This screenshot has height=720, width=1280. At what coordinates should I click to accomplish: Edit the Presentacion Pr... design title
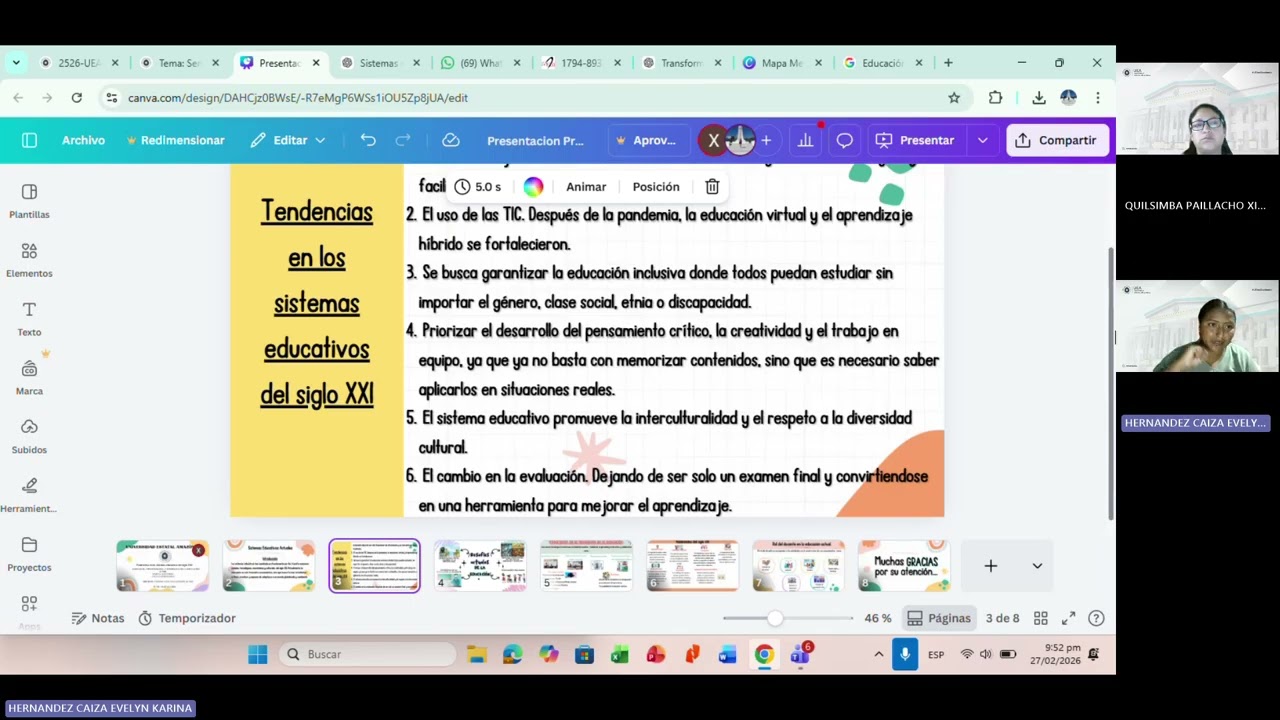click(x=535, y=141)
